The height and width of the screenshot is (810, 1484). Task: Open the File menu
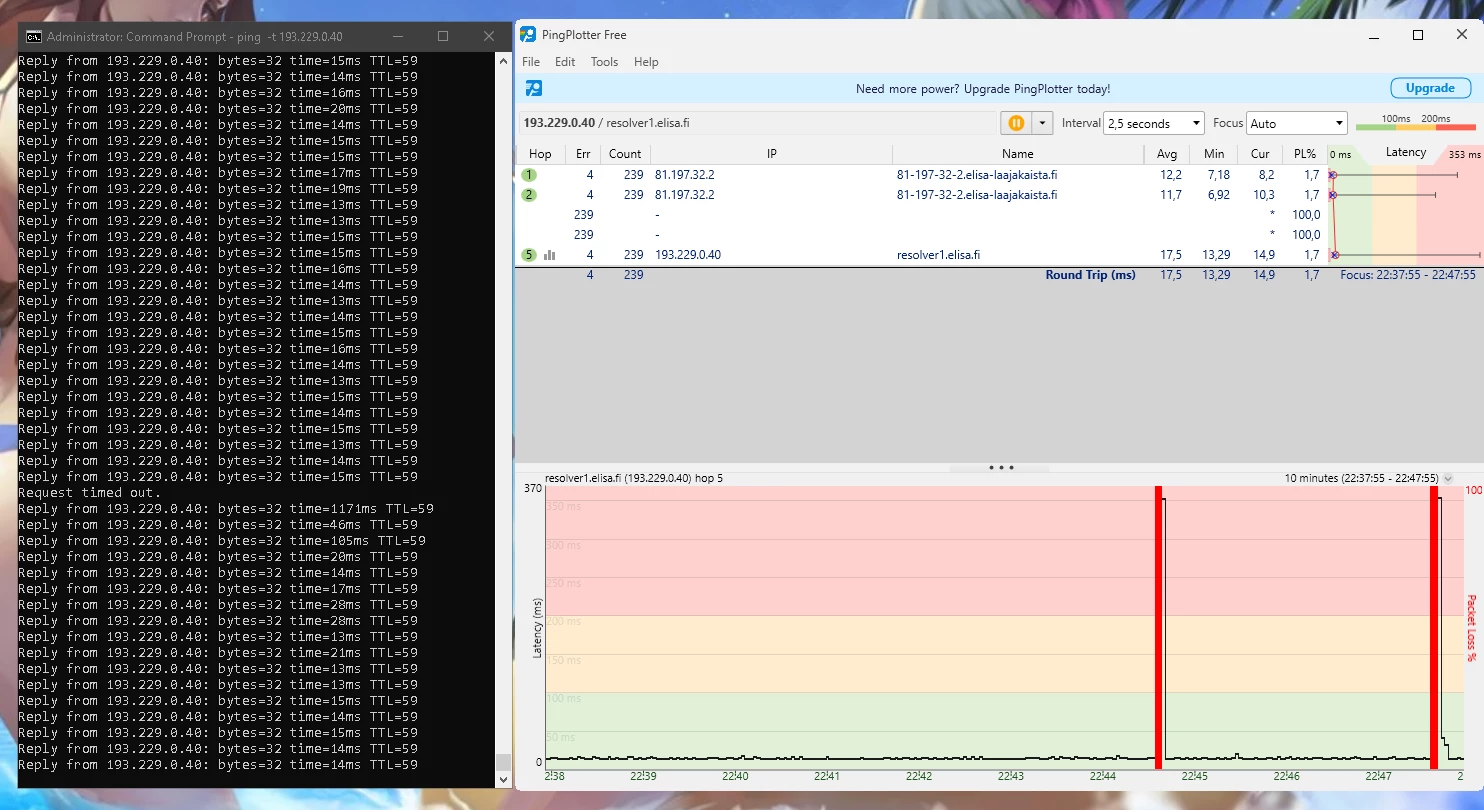coord(531,62)
